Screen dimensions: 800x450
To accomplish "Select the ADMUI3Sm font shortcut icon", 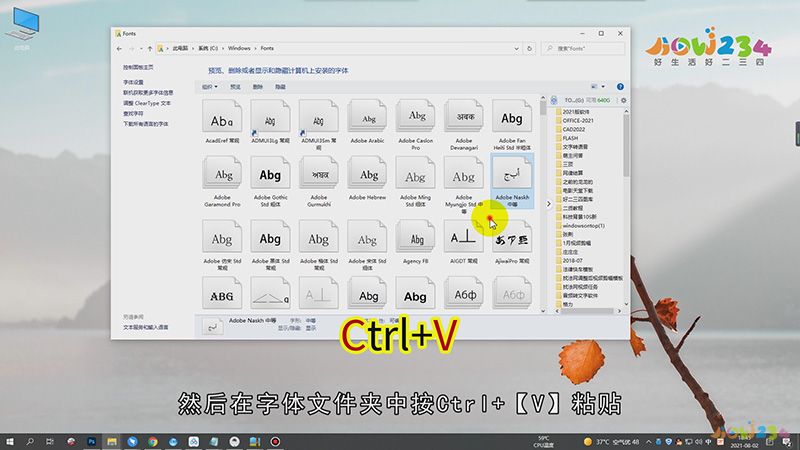I will pos(318,117).
